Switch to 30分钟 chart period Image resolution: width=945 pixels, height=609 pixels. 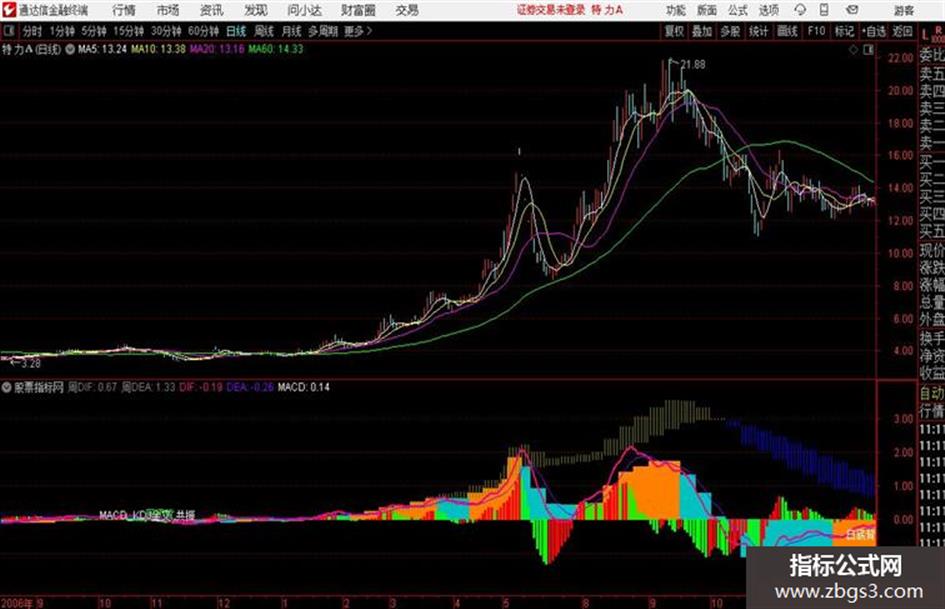[x=166, y=31]
